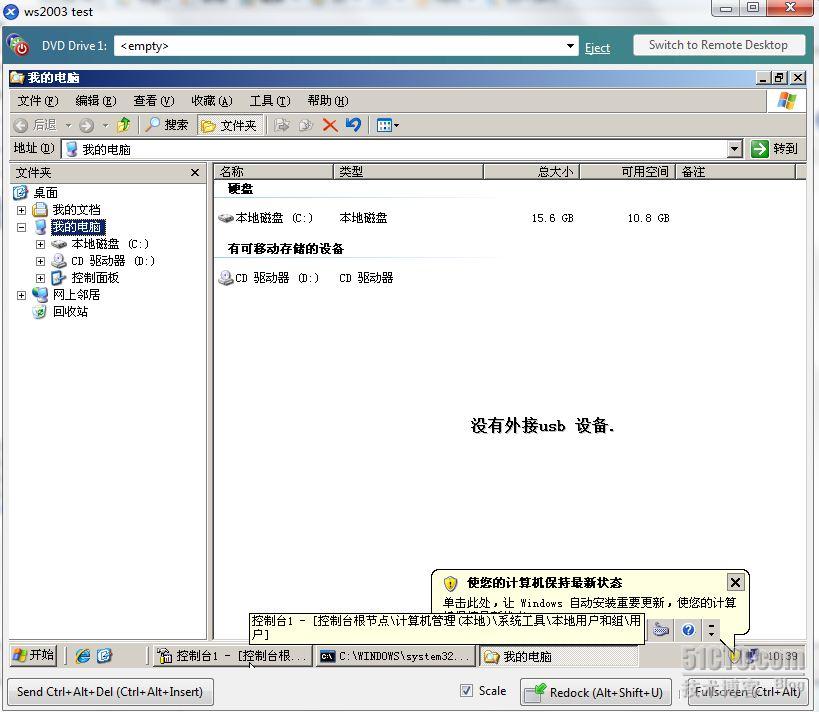Open the 帮助(H) menu

pyautogui.click(x=327, y=101)
